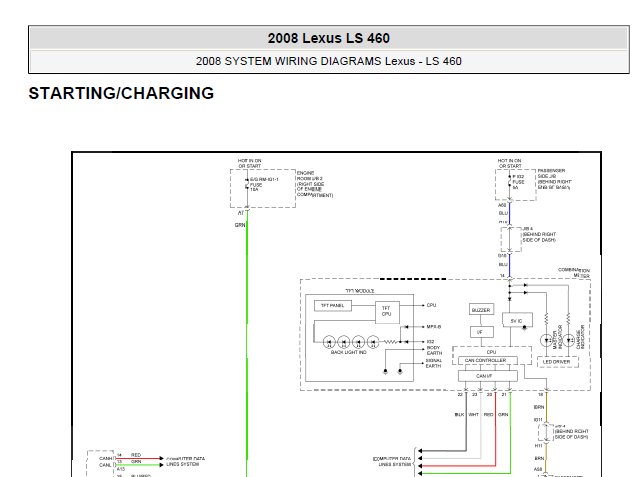Click the charge indicator LED symbol
The height and width of the screenshot is (477, 639).
point(568,340)
